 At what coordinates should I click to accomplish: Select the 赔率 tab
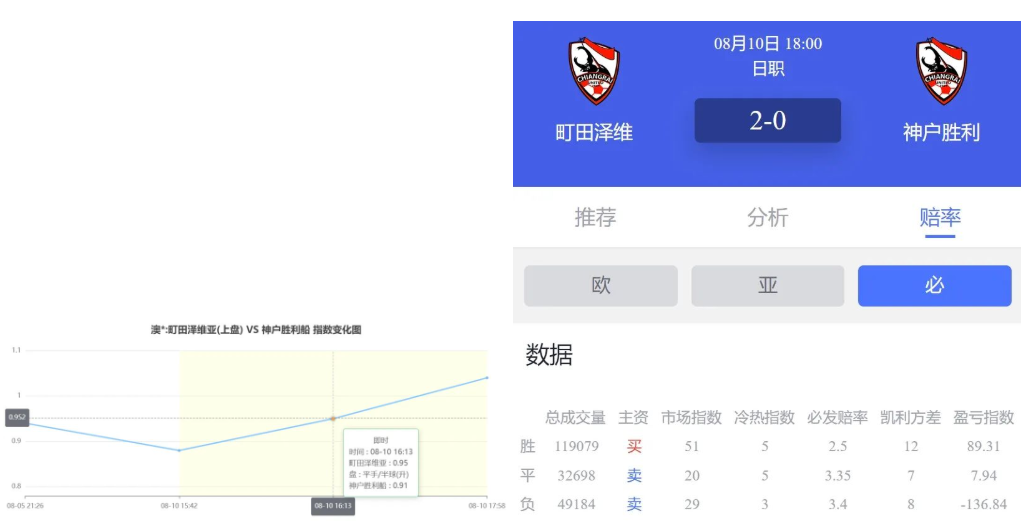point(939,217)
